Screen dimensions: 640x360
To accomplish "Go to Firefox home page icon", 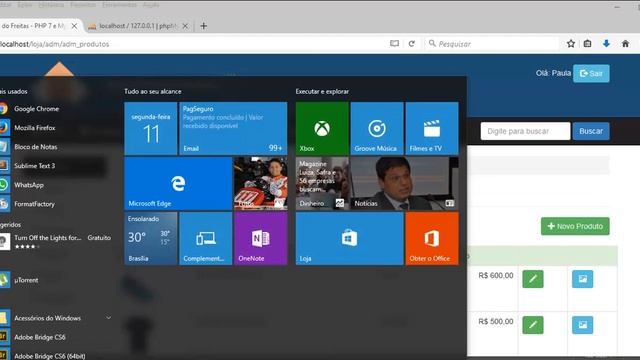I will point(625,44).
